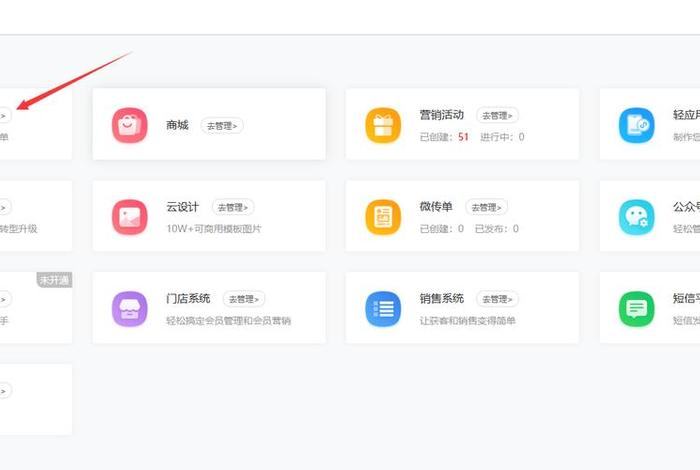The image size is (700, 470).
Task: Click the 营销活动 title text
Action: [x=442, y=115]
